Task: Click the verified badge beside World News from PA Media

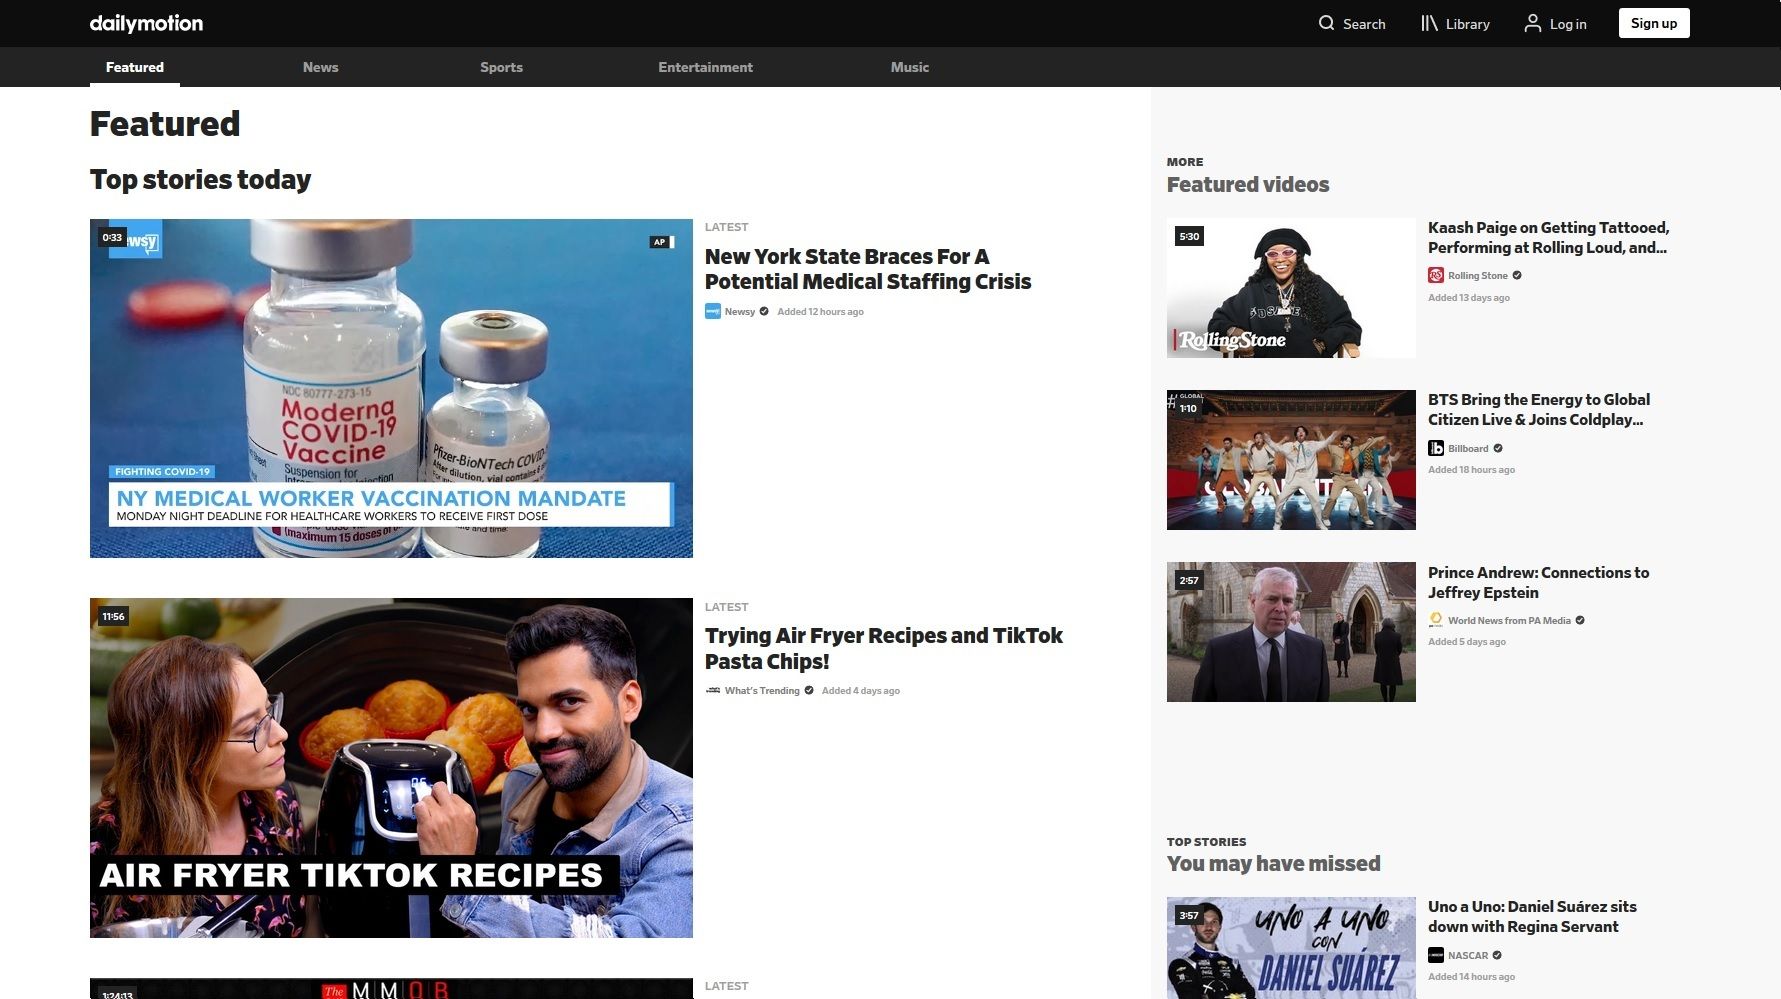Action: pos(1580,620)
